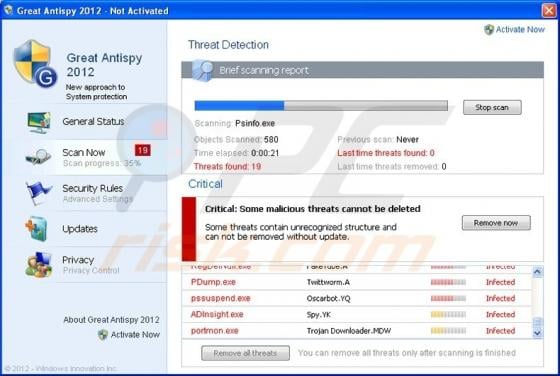Click the Great Antispy shield logo
This screenshot has width=560, height=376.
[x=35, y=64]
